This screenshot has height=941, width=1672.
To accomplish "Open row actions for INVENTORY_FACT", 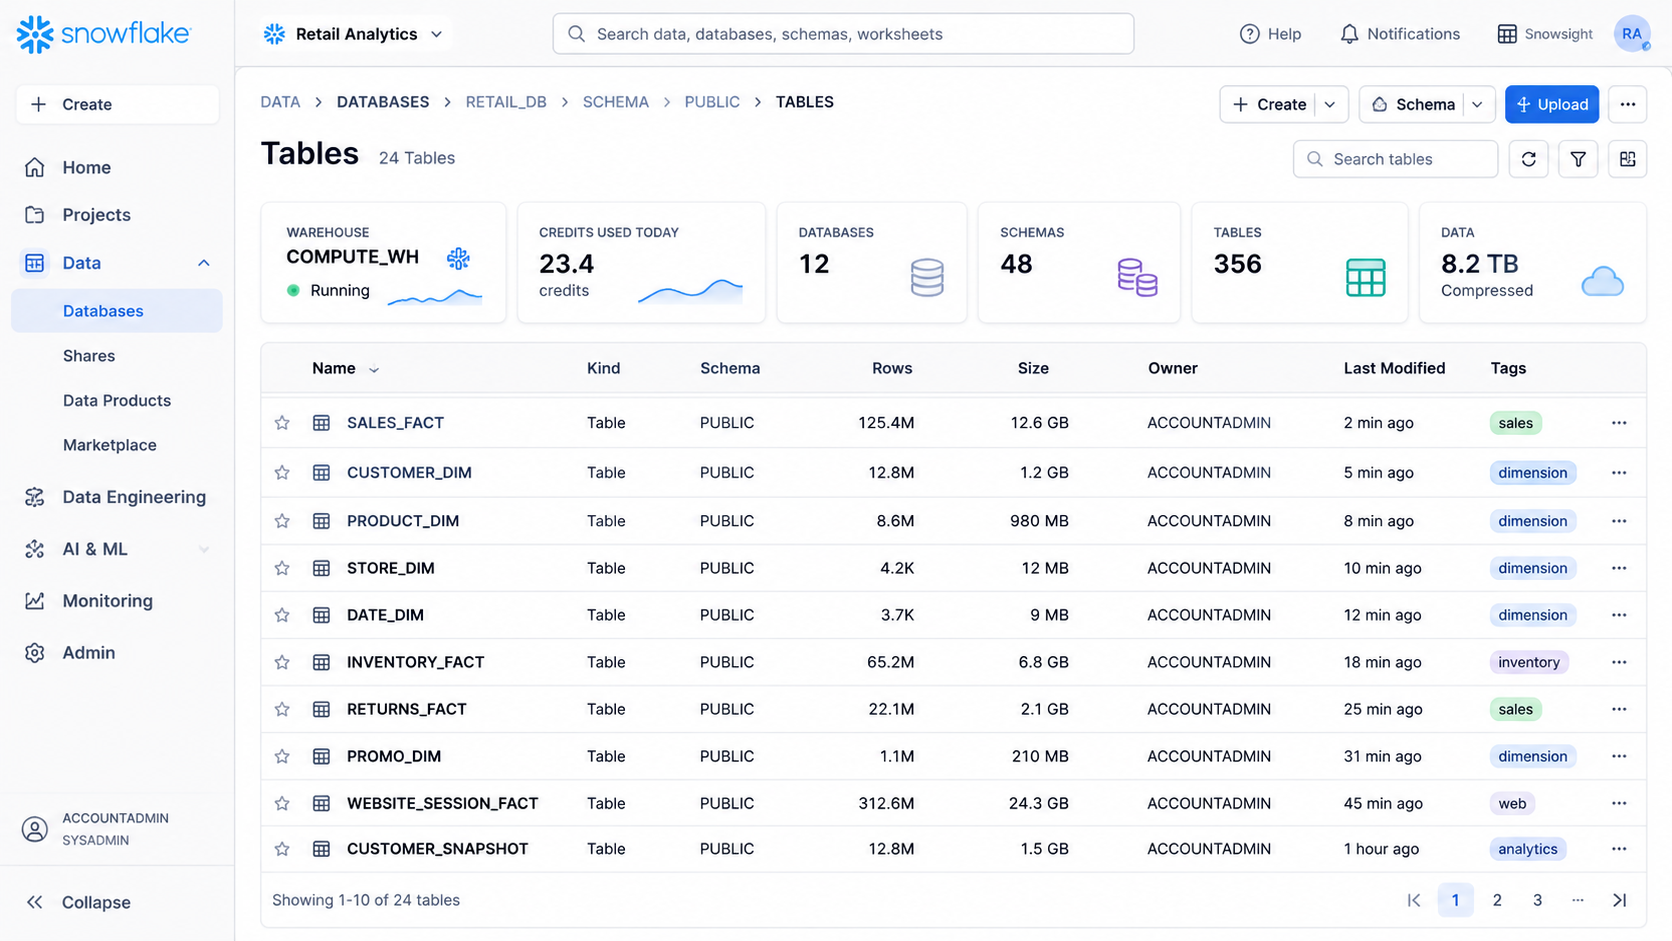I will tap(1619, 662).
